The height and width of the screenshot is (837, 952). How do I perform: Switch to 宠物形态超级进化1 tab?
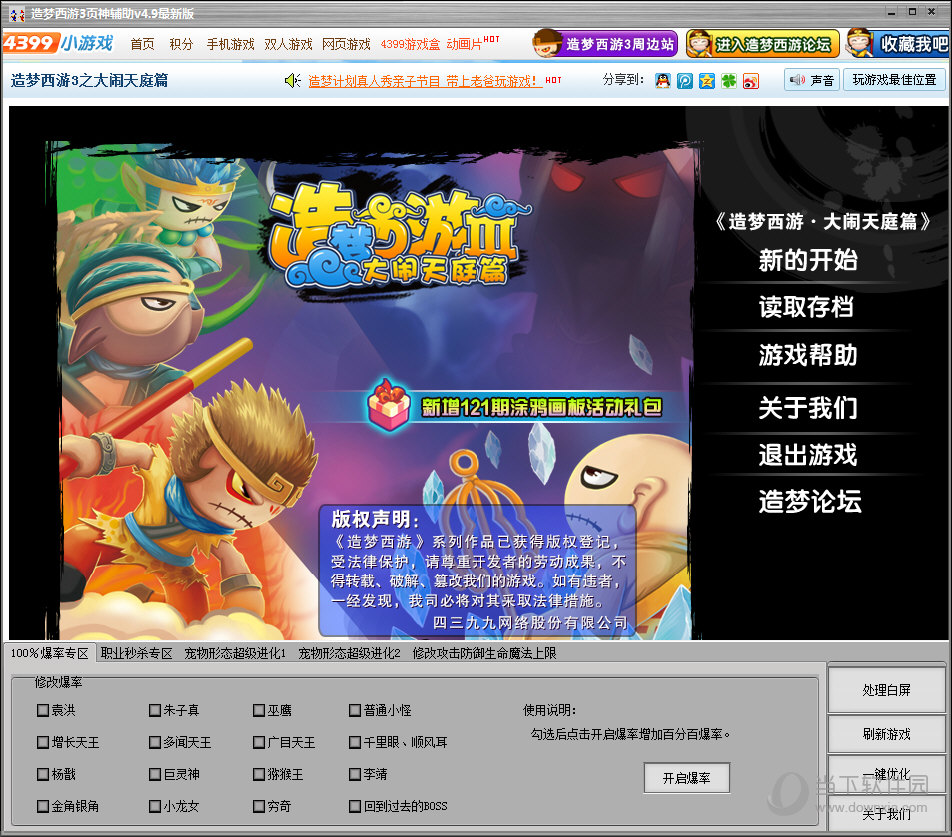click(235, 653)
